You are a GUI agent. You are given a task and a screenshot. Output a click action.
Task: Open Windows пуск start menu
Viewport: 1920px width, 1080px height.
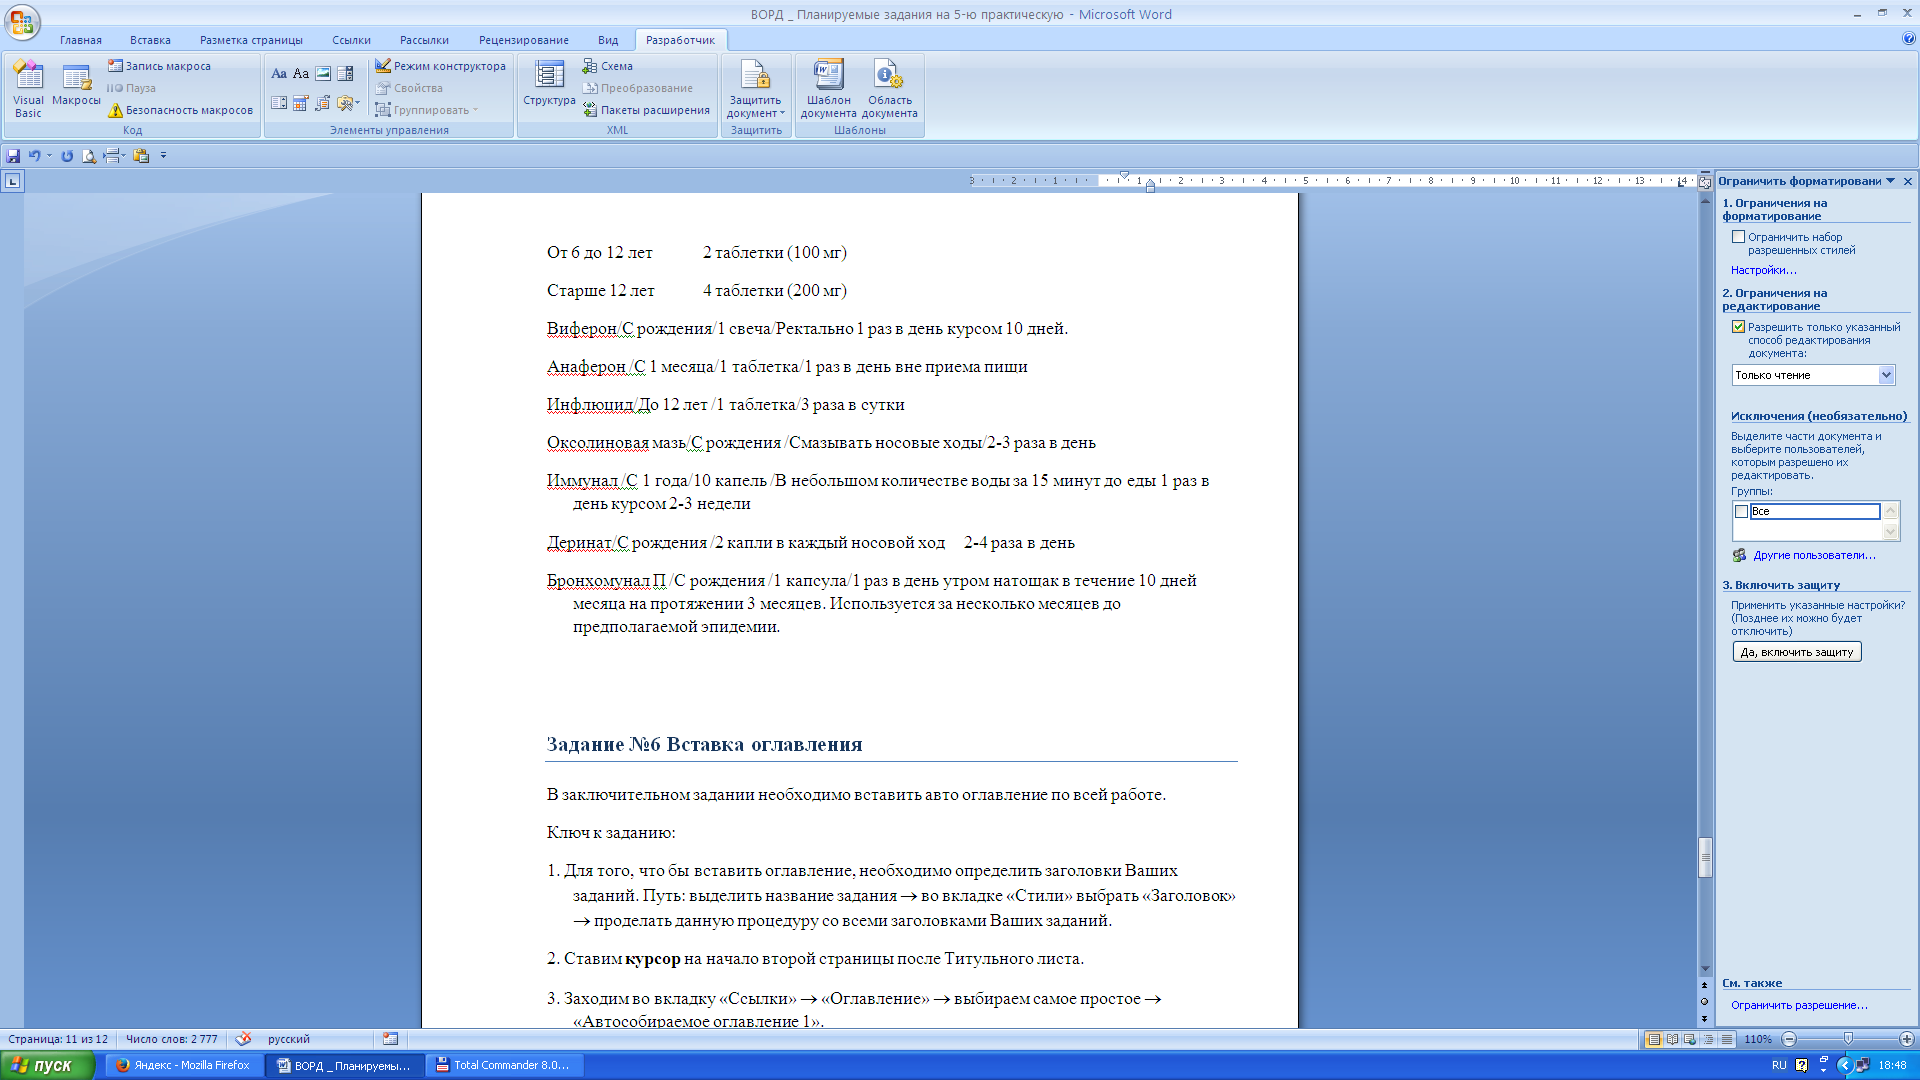[47, 1065]
